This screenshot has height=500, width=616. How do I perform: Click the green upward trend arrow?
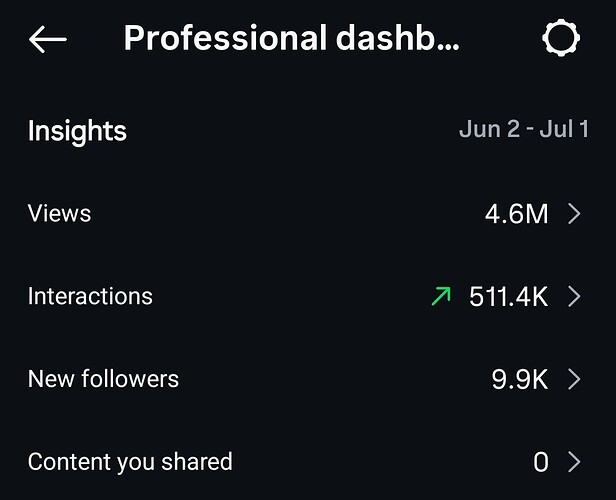pyautogui.click(x=441, y=296)
